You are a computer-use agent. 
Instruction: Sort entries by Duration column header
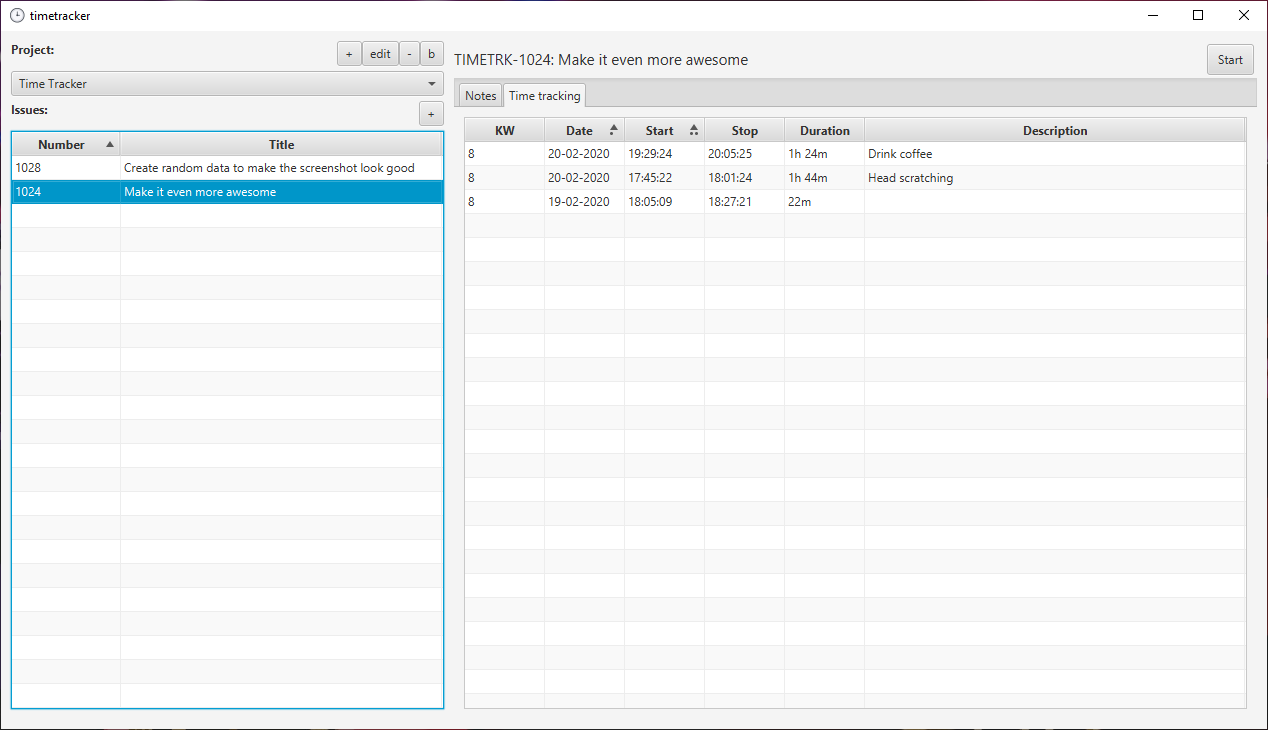[825, 130]
